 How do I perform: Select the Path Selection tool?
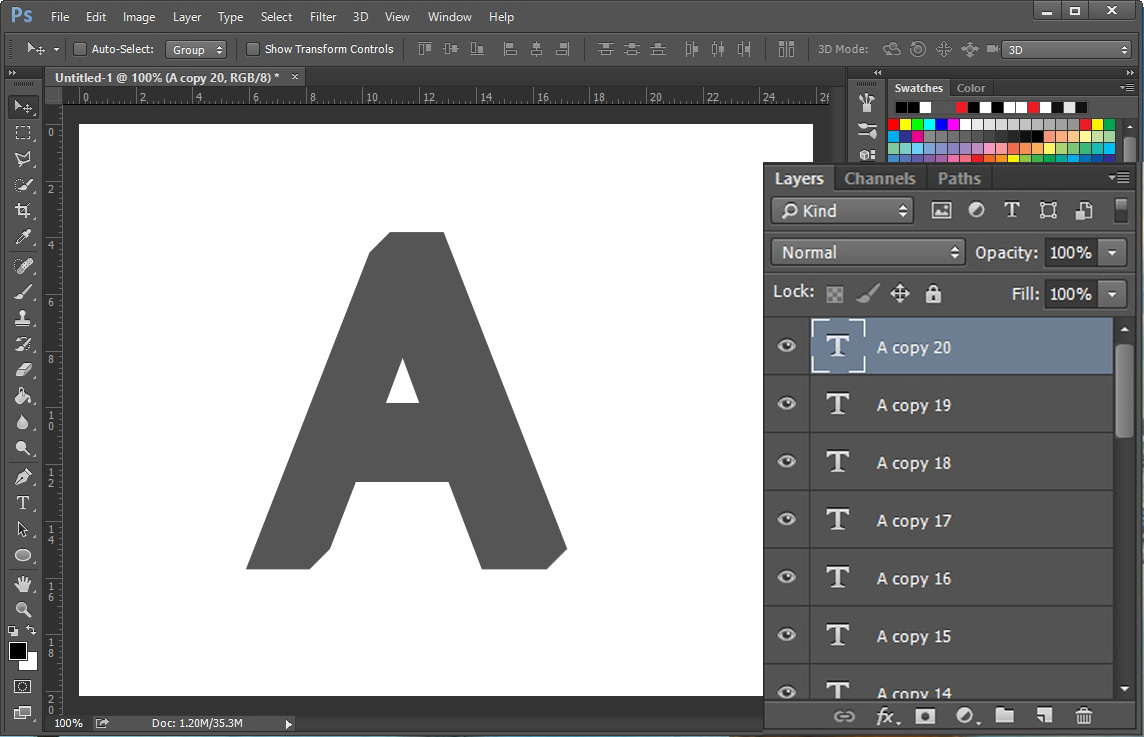pos(23,529)
